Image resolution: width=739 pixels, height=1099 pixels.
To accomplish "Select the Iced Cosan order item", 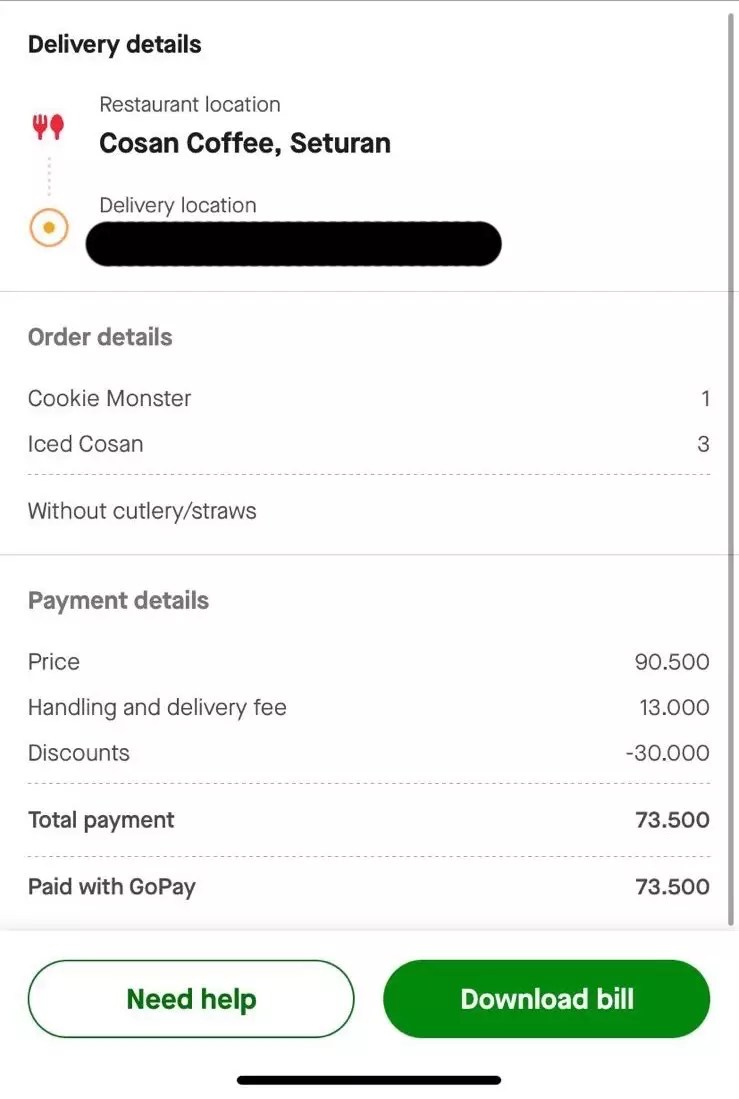I will click(x=85, y=444).
